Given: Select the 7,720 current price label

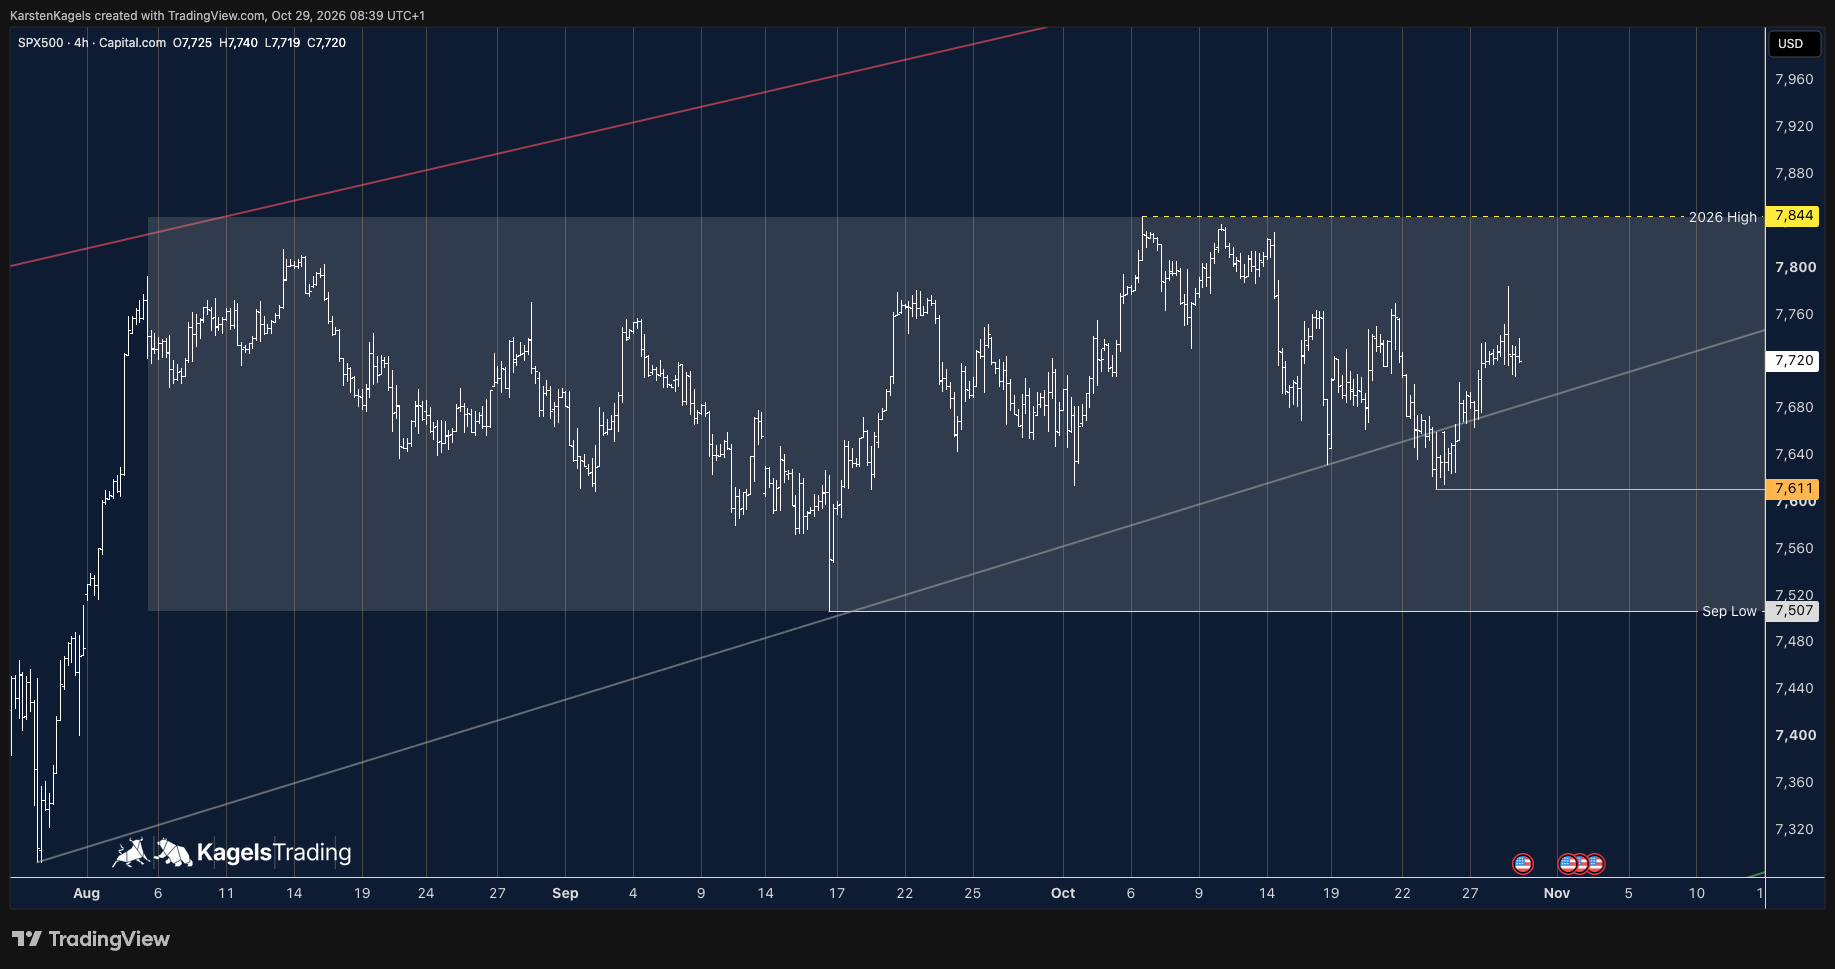Looking at the screenshot, I should coord(1792,360).
